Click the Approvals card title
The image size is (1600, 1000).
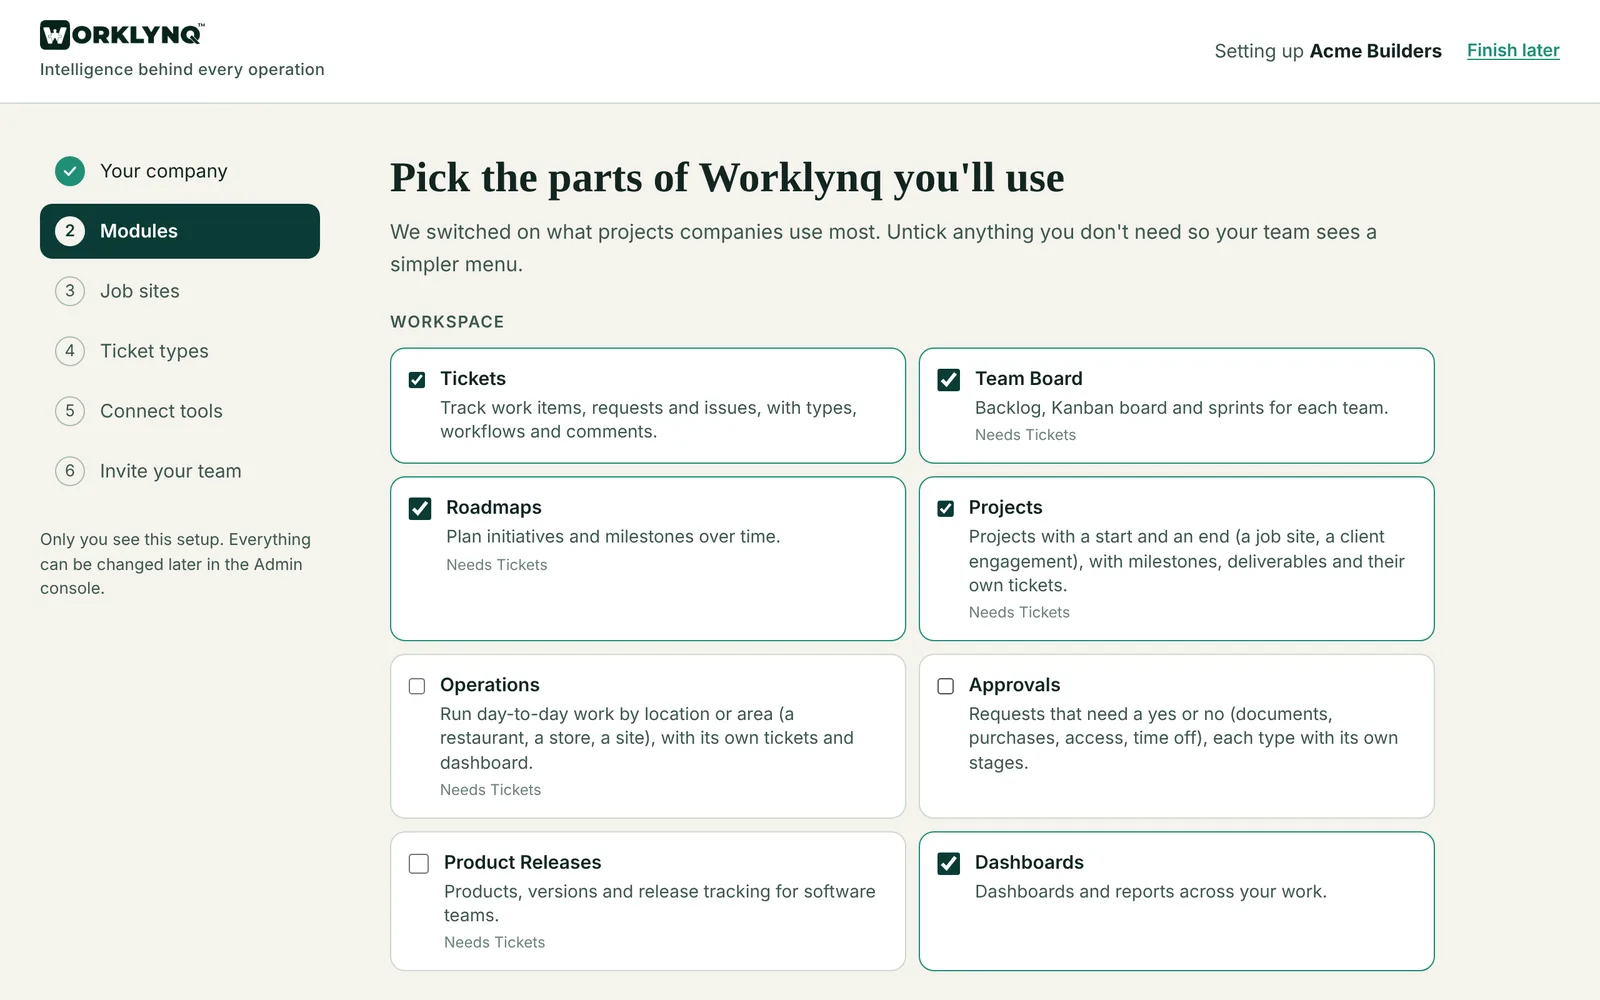tap(1014, 685)
